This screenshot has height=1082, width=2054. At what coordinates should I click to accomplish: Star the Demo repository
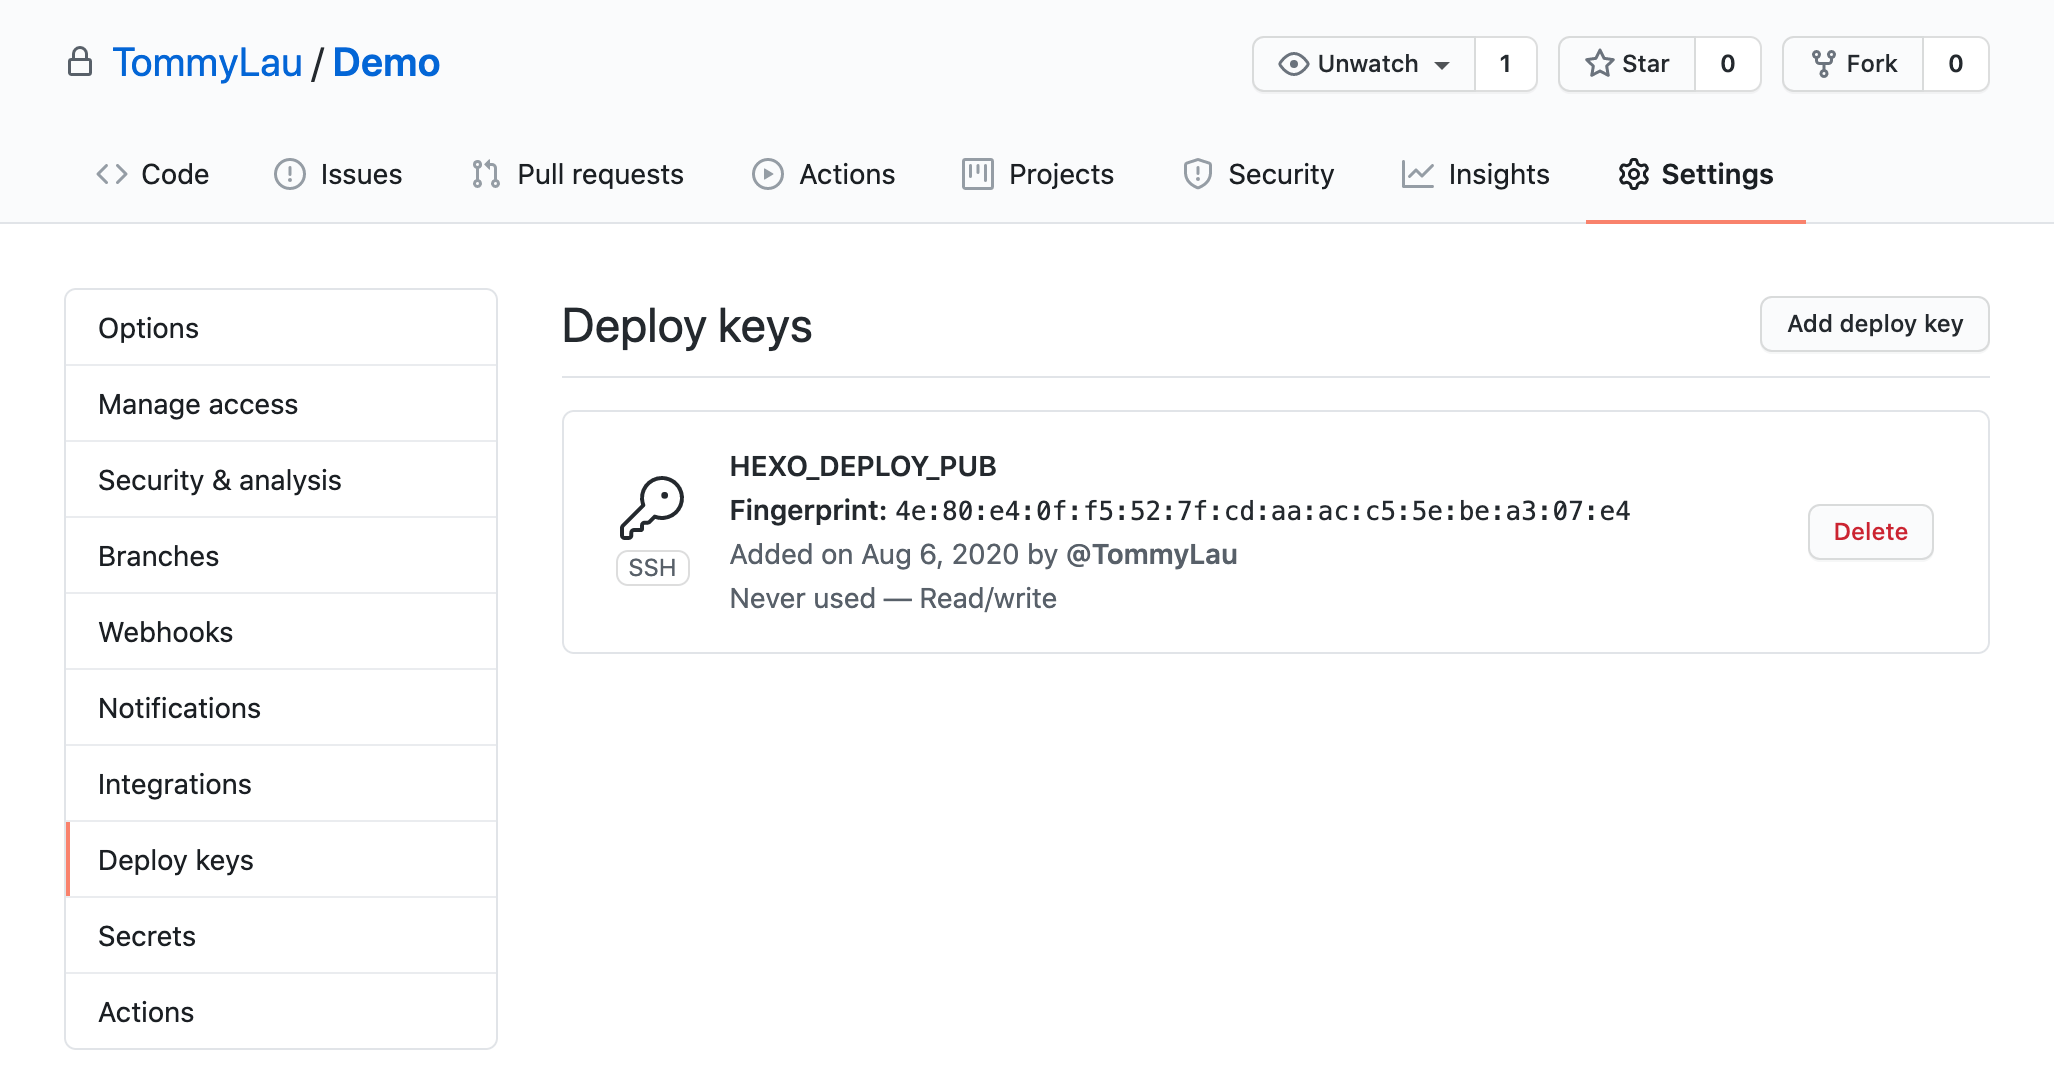click(1627, 64)
